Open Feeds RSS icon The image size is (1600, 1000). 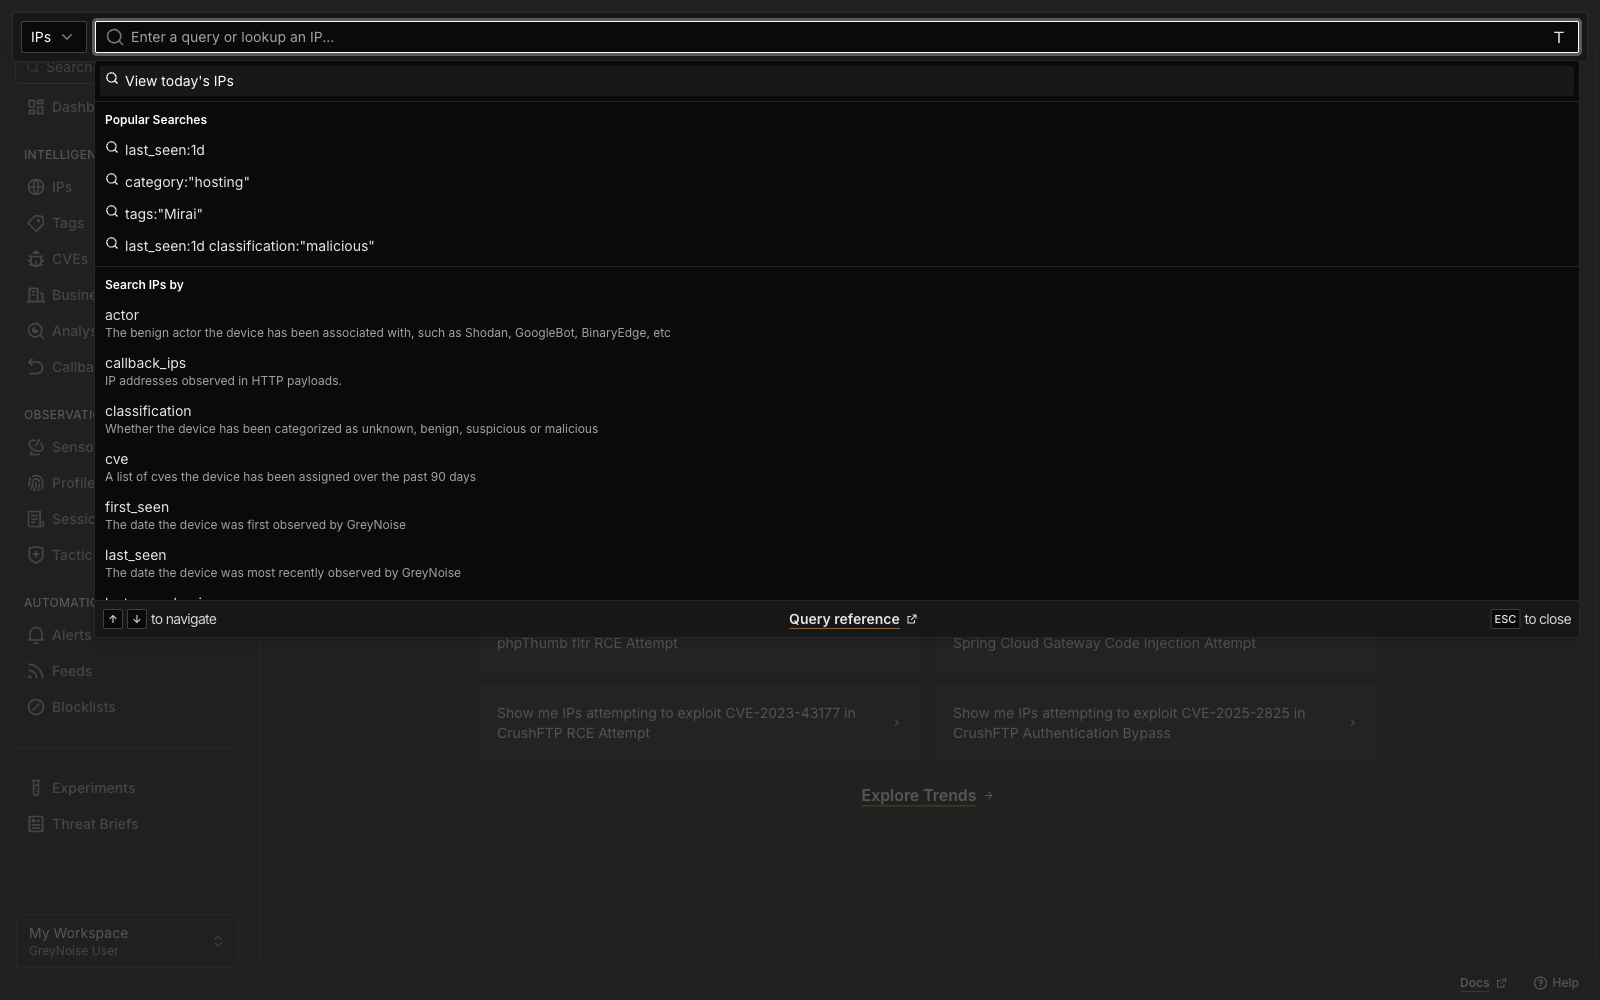[36, 671]
